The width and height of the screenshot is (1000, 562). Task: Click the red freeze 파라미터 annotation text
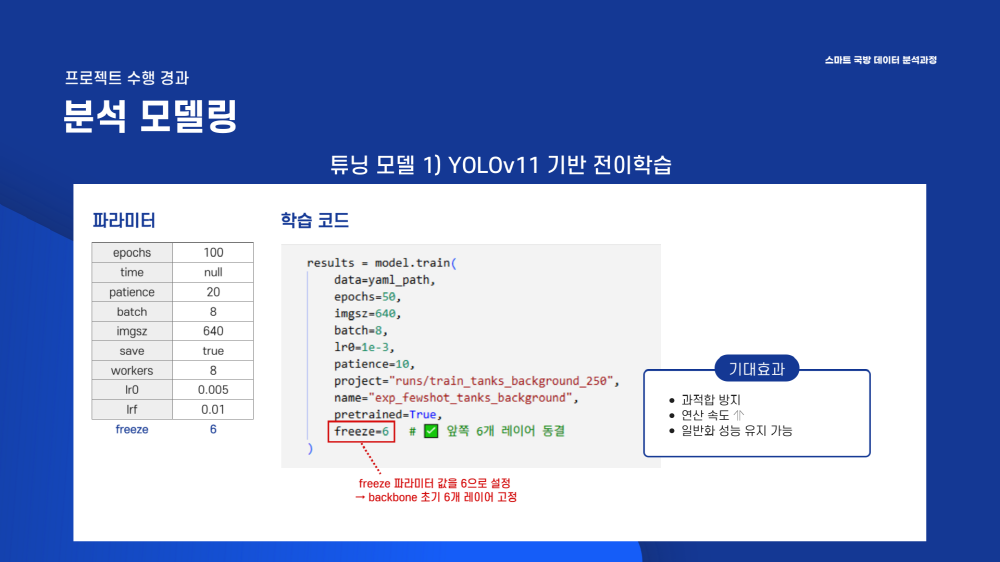tap(436, 483)
